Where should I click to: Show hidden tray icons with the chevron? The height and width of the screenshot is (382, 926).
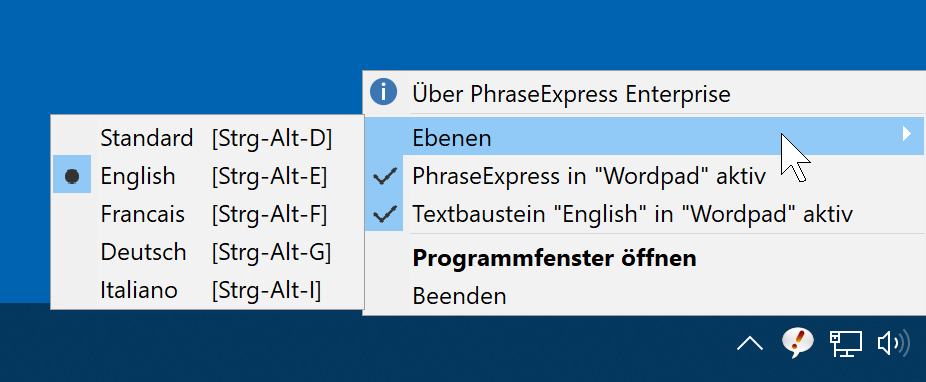pyautogui.click(x=750, y=343)
